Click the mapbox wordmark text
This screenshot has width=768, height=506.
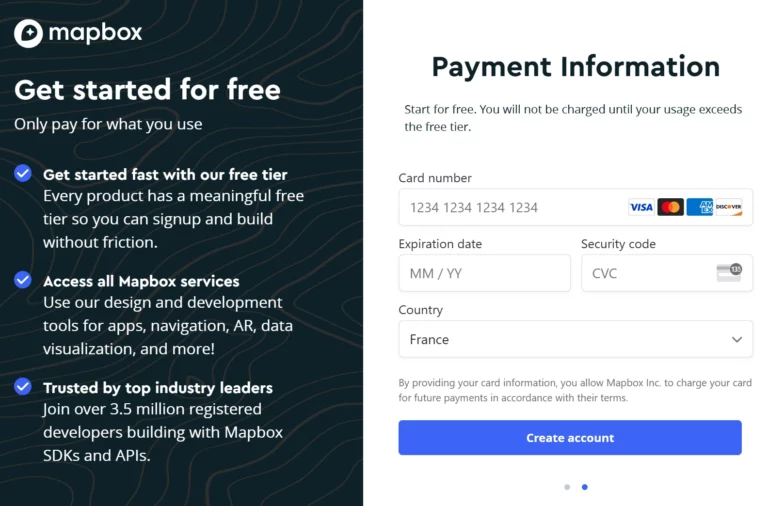pos(96,33)
